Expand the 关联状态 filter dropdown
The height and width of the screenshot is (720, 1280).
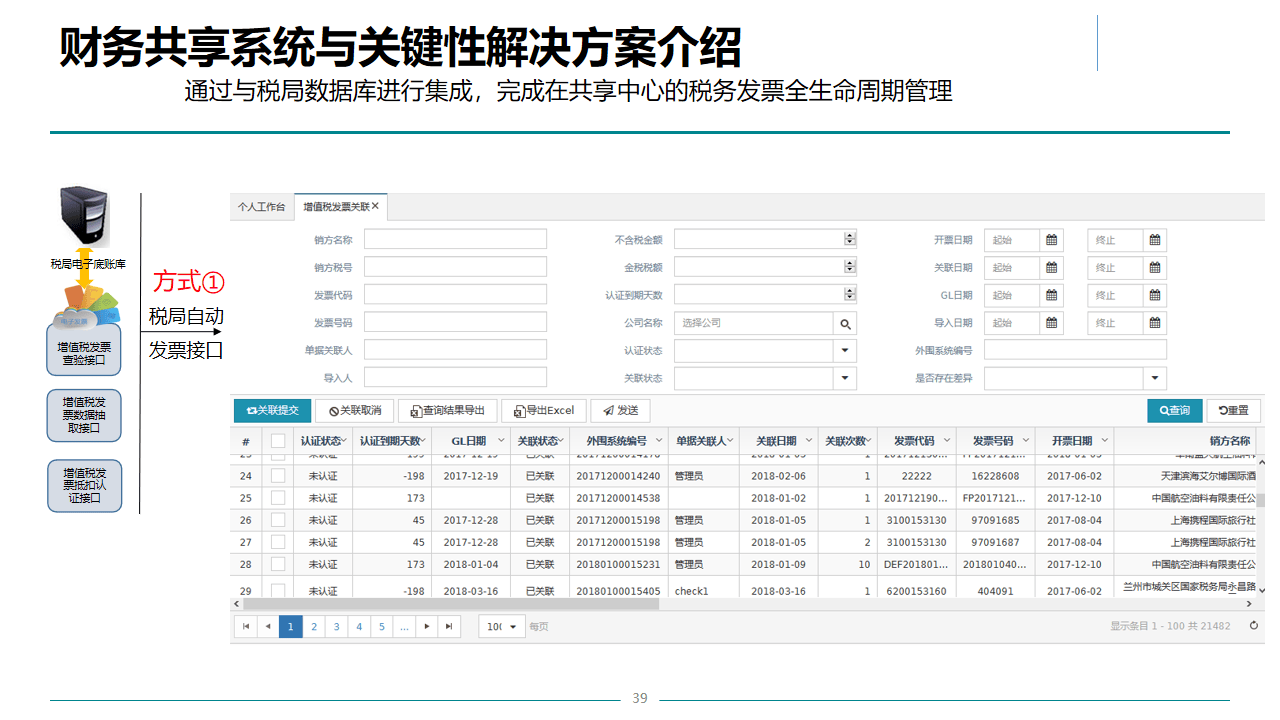click(845, 378)
